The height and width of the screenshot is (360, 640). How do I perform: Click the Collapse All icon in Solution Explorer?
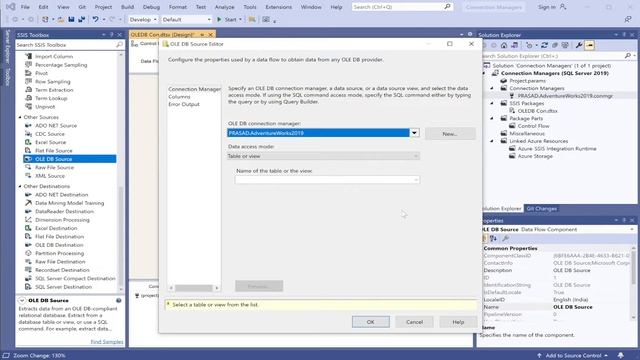pos(555,45)
